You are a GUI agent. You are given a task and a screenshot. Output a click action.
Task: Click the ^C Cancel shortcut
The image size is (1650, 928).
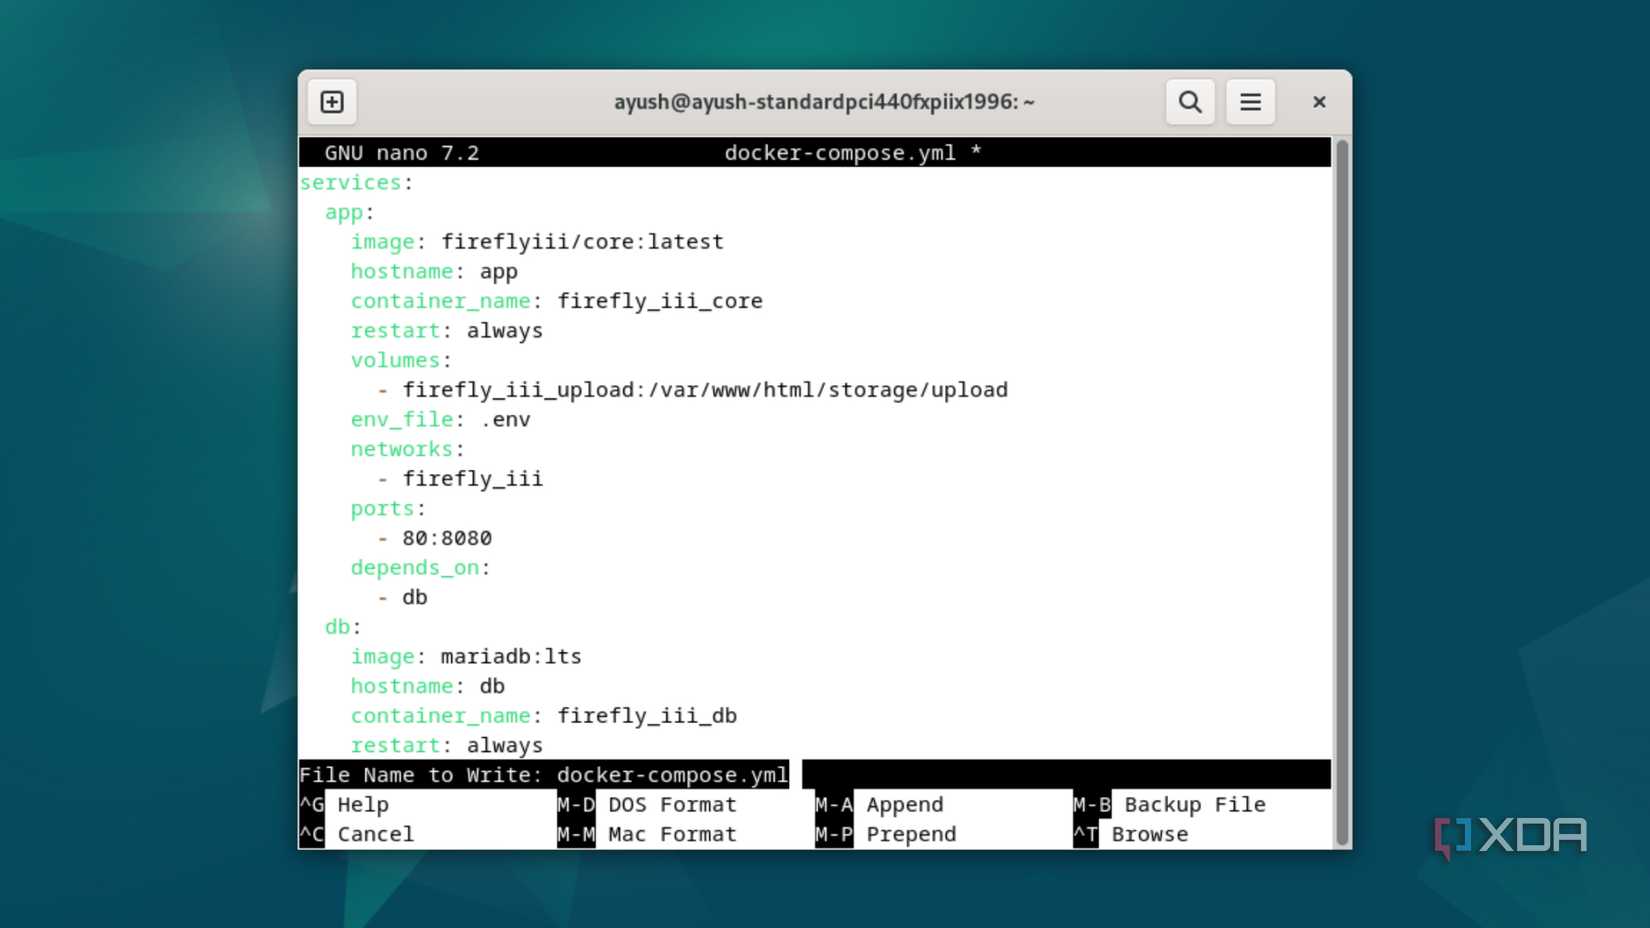pyautogui.click(x=357, y=834)
